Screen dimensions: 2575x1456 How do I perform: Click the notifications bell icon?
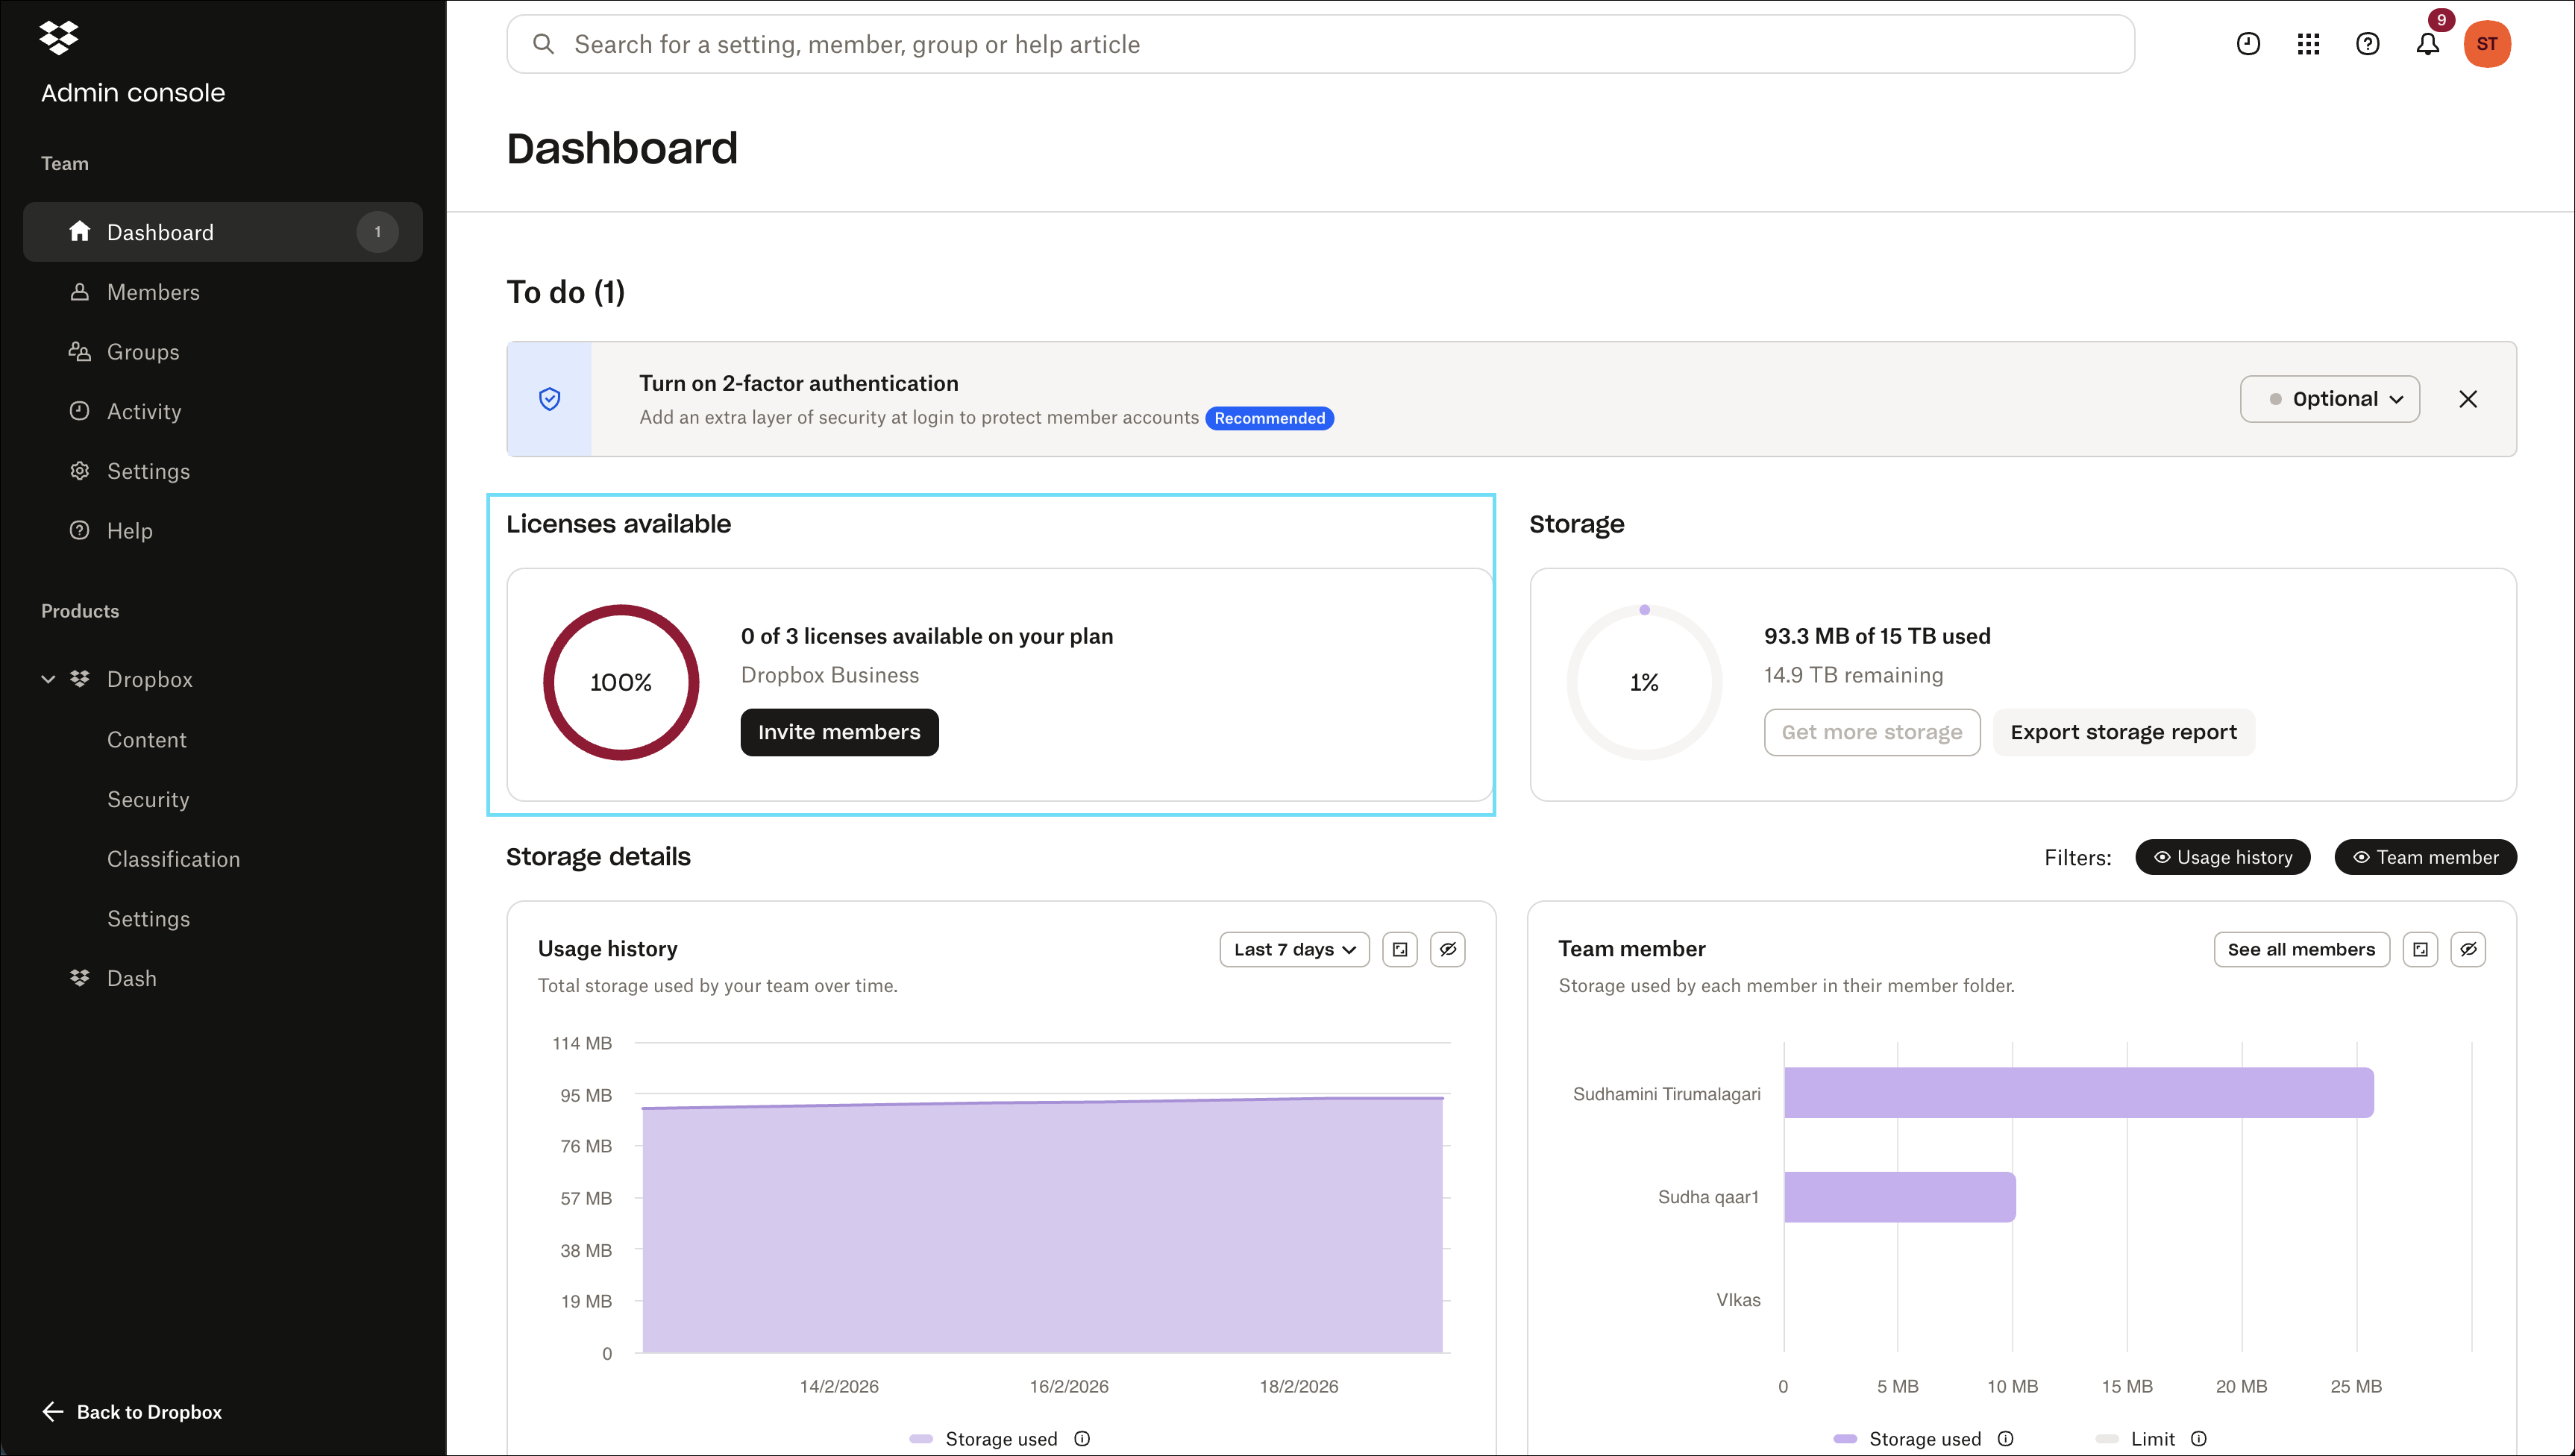2427,44
